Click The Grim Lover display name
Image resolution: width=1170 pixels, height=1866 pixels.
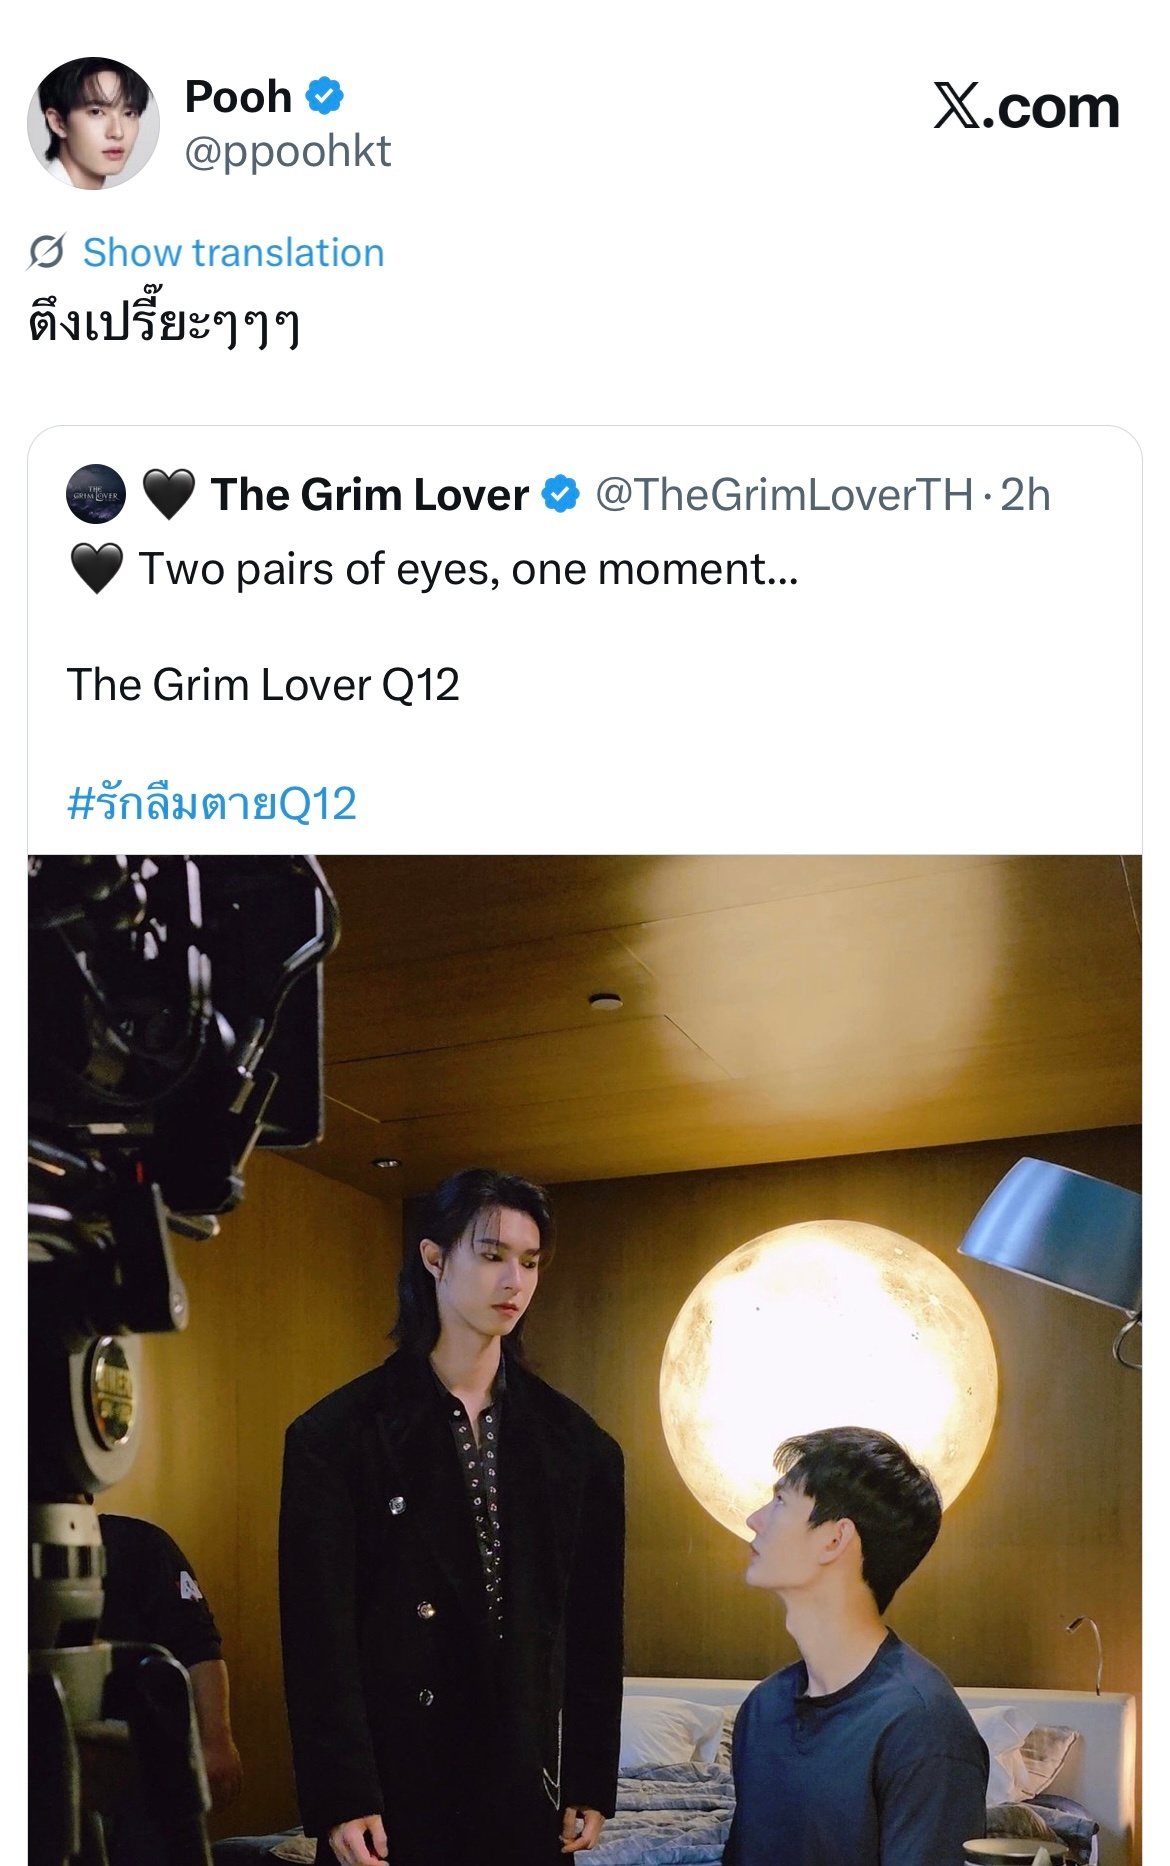coord(370,494)
